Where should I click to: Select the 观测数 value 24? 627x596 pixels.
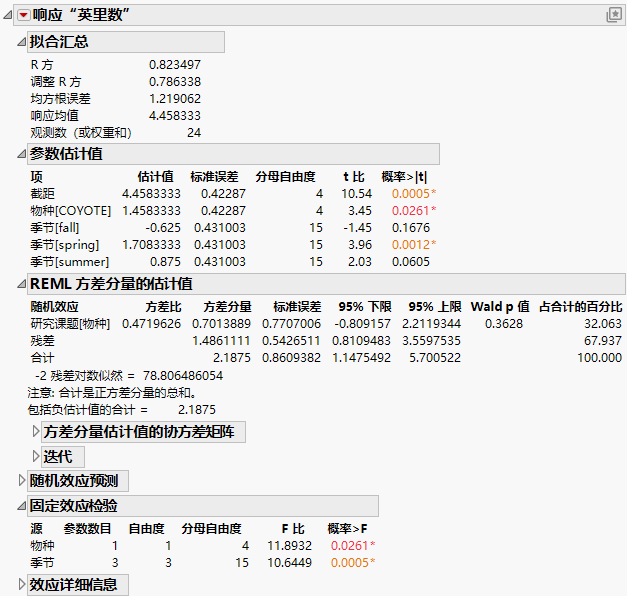point(194,133)
